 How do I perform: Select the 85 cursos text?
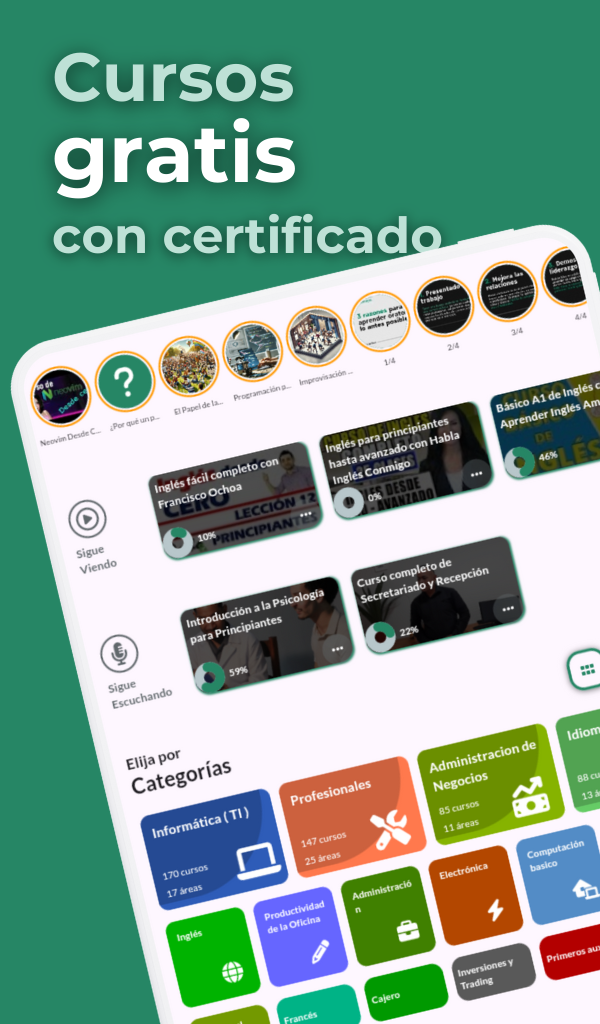tap(459, 807)
